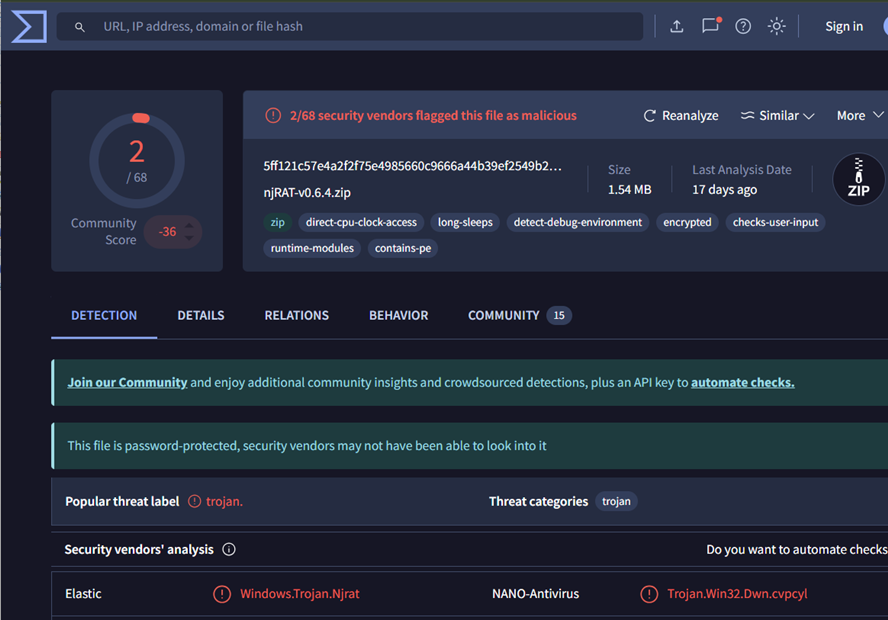Focus the URL, IP, domain or hash search field

pyautogui.click(x=349, y=27)
